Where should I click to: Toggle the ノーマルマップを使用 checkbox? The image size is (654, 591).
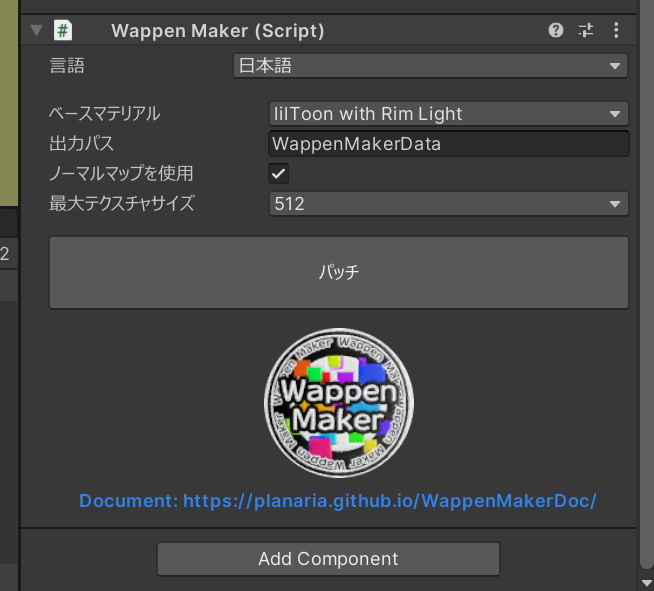[278, 174]
